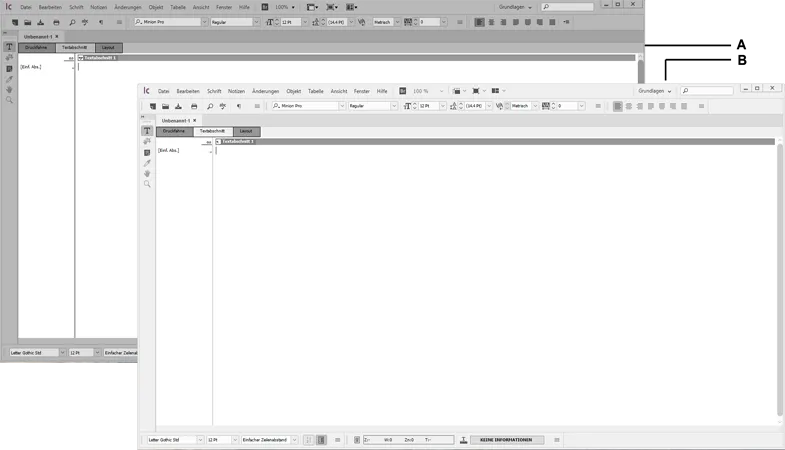Image resolution: width=785 pixels, height=450 pixels.
Task: Select the Hand tool in front window
Action: [147, 174]
